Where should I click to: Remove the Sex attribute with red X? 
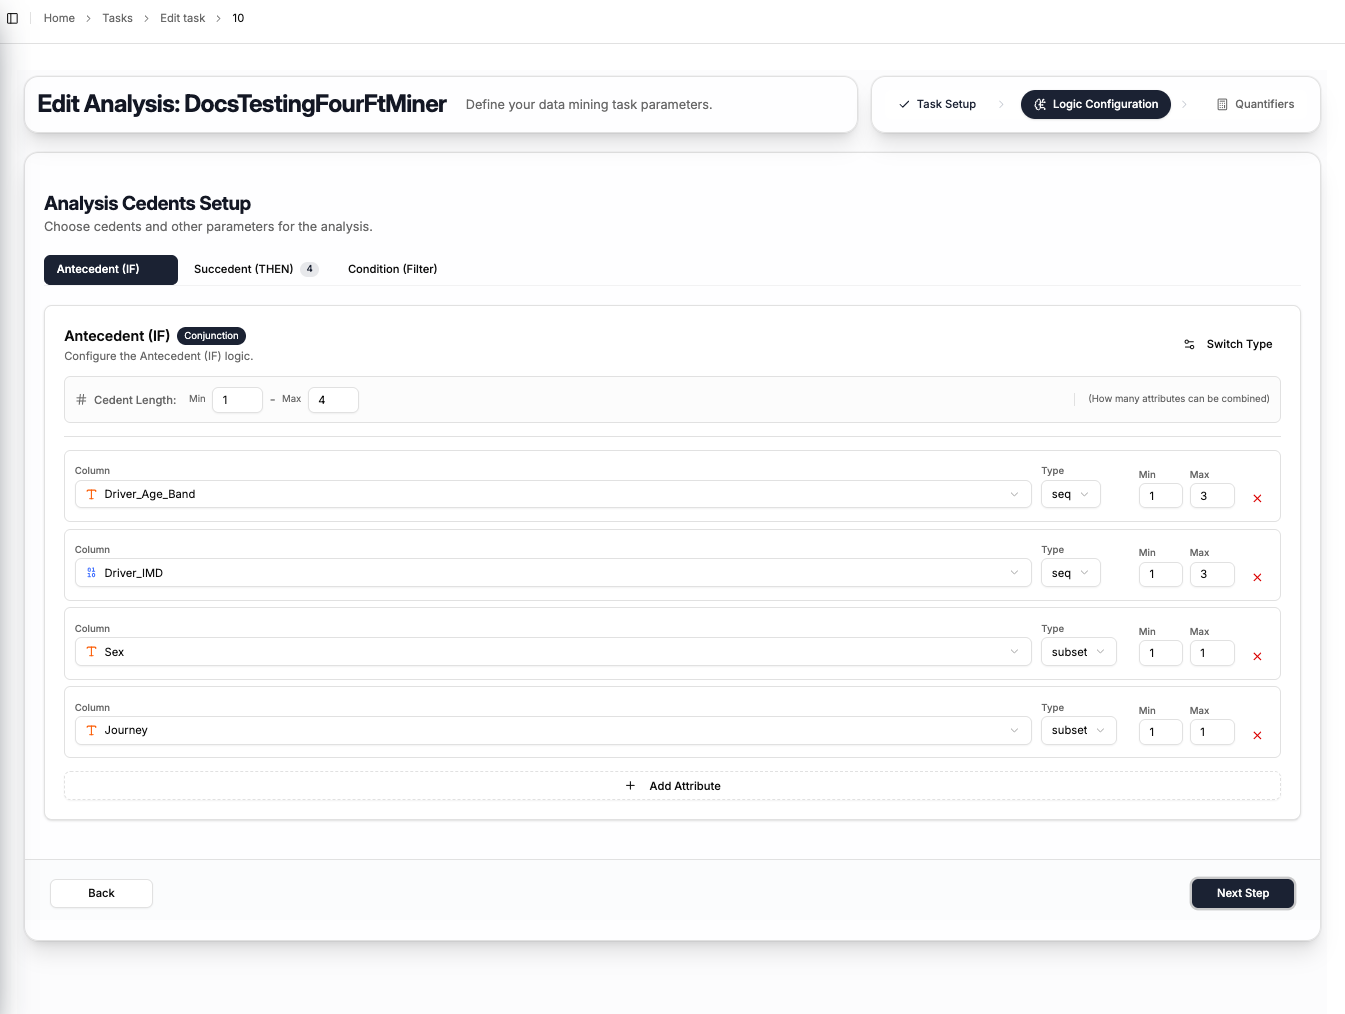click(1257, 656)
